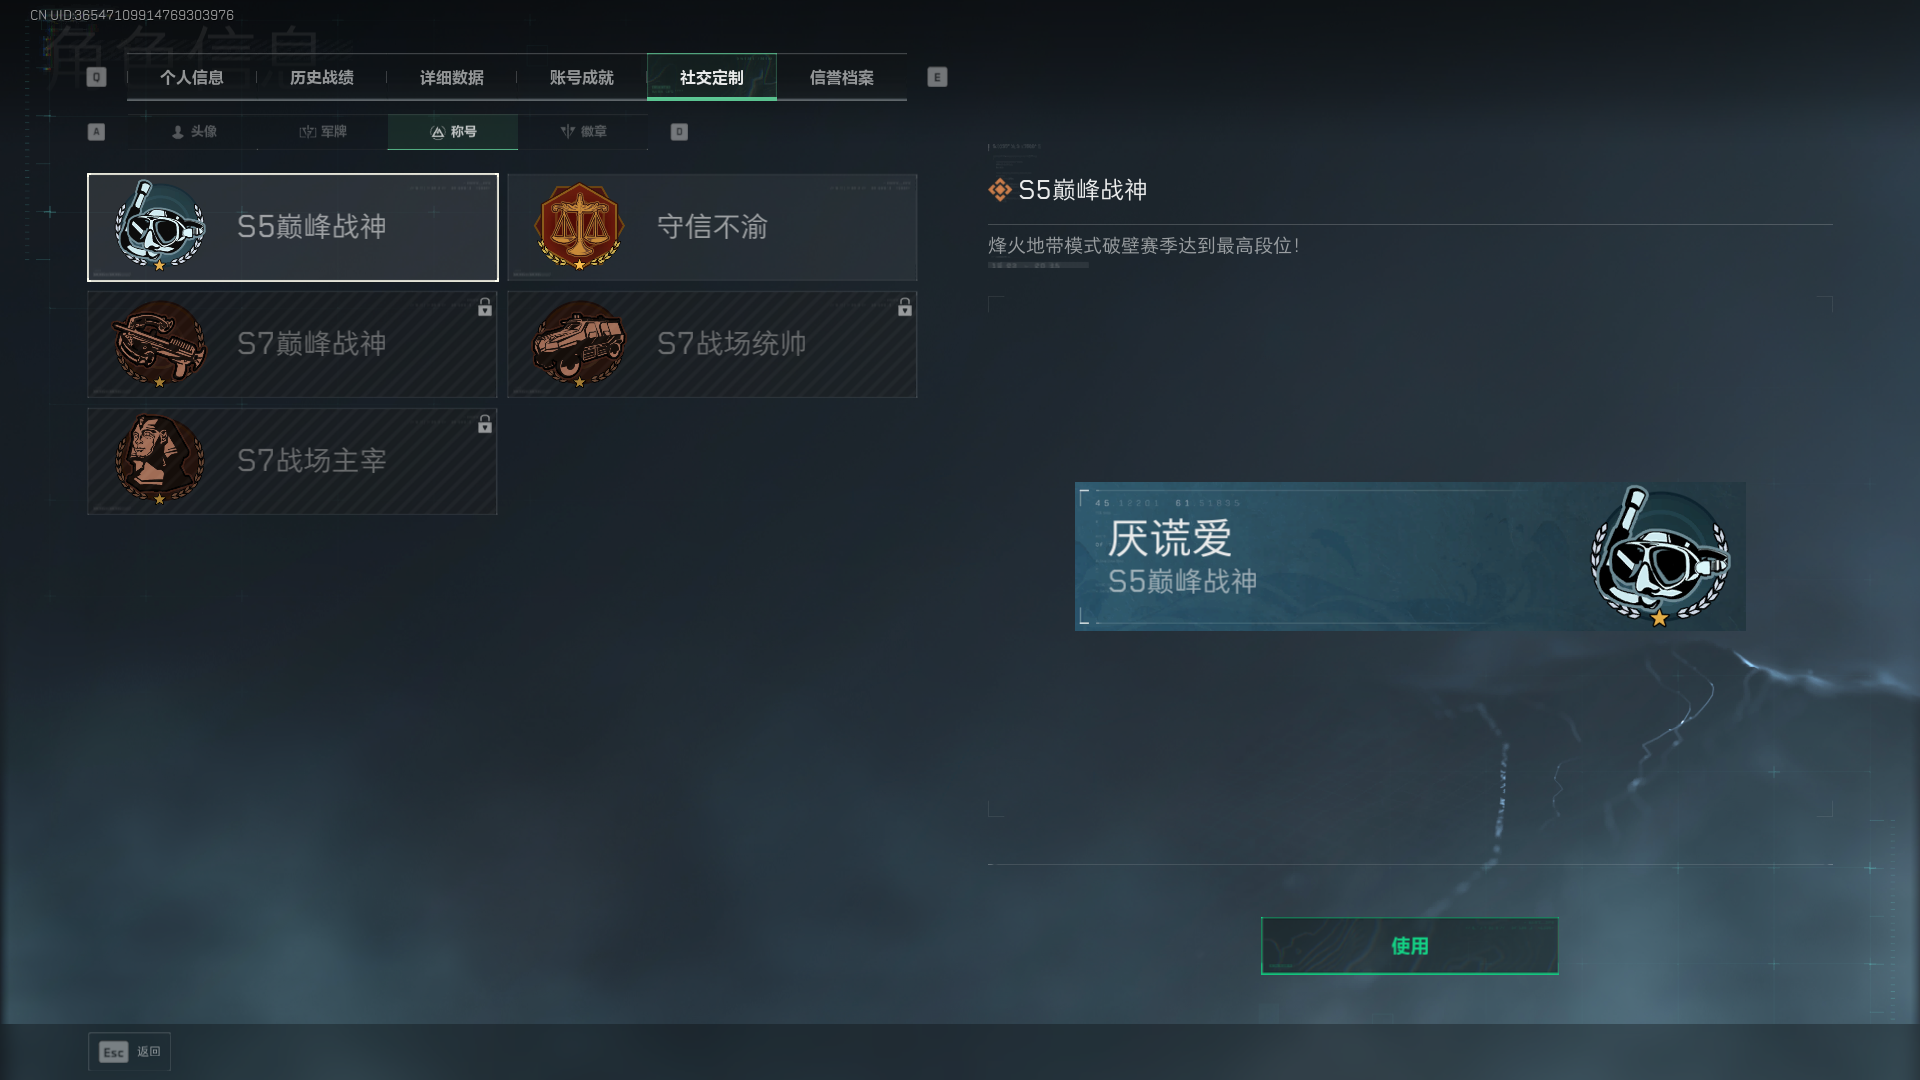Click the lock icon on S7战场统帅
Viewport: 1920px width, 1080px height.
905,308
